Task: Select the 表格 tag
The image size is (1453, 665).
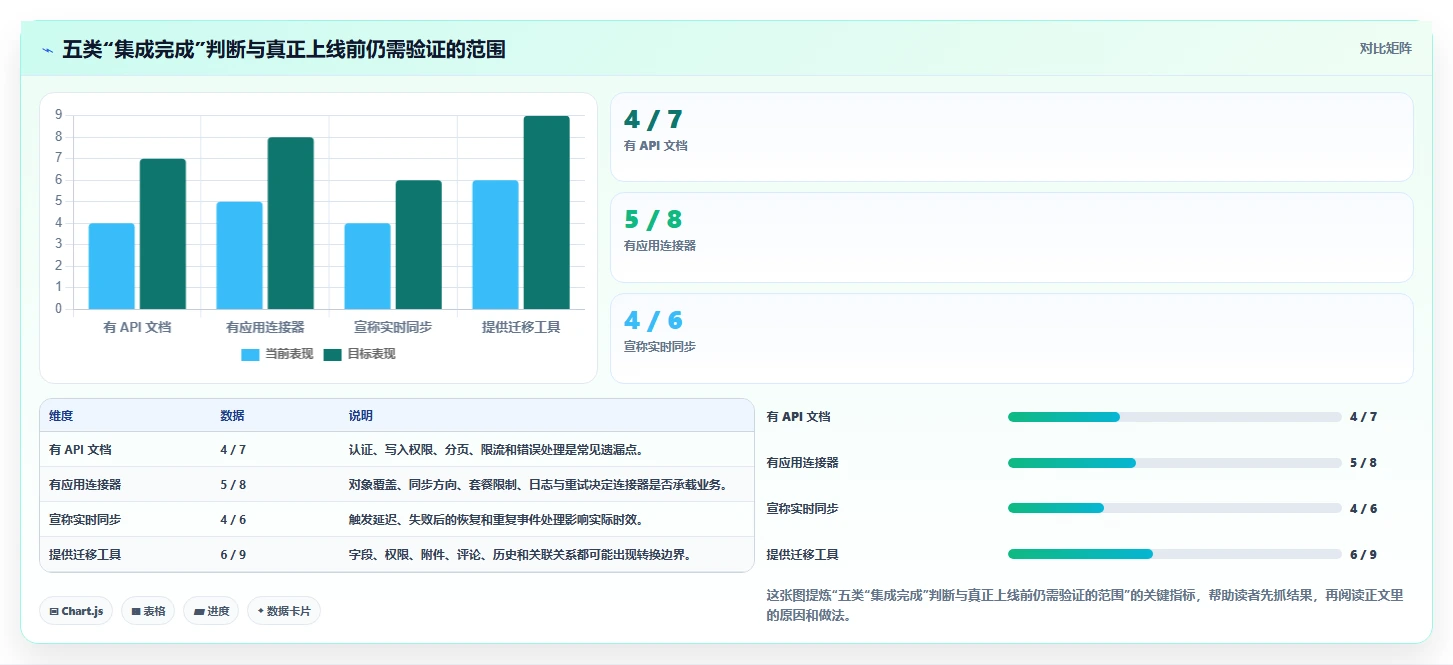Action: [x=148, y=611]
